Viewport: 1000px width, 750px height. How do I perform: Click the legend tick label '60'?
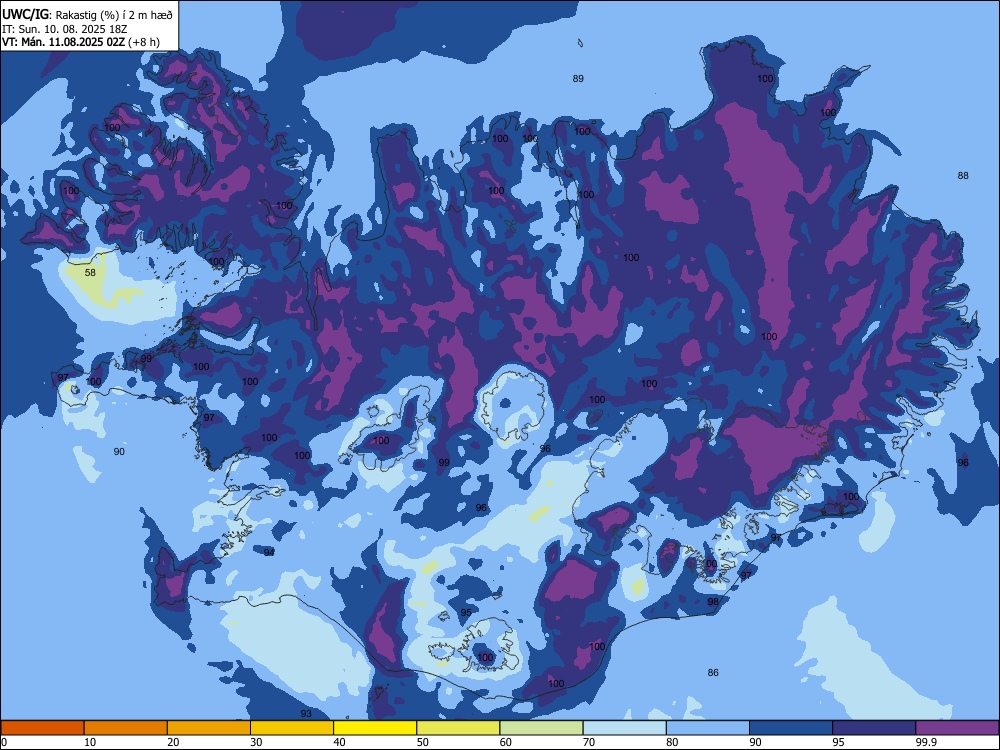[x=506, y=742]
